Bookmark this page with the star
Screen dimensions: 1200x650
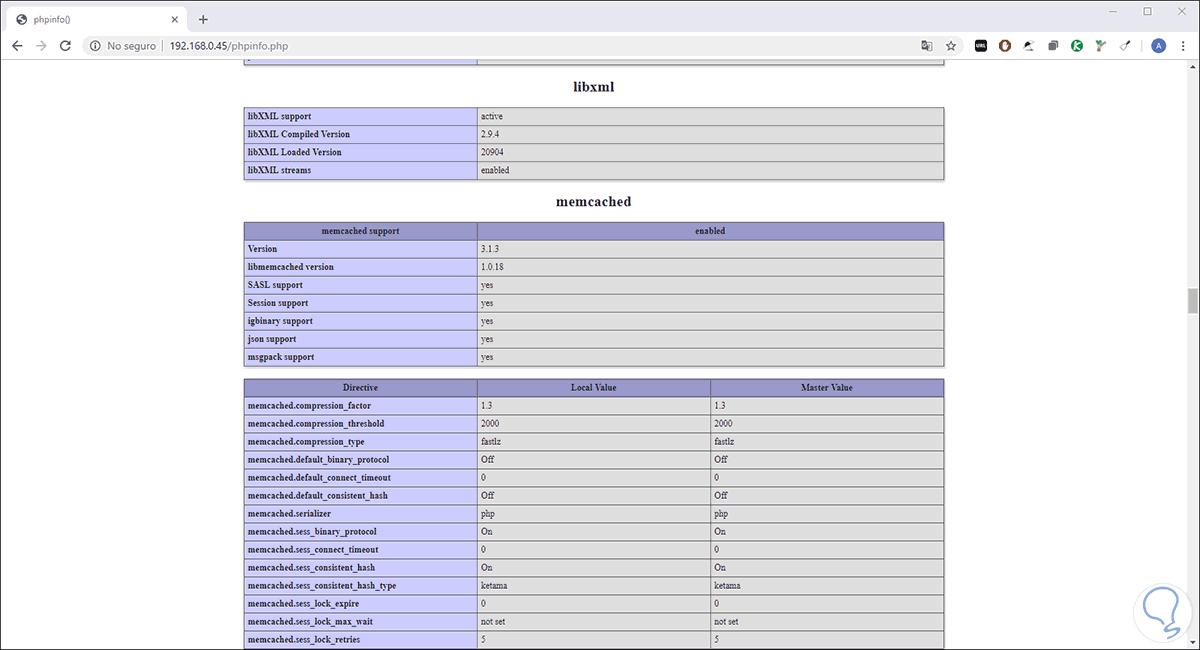tap(951, 46)
